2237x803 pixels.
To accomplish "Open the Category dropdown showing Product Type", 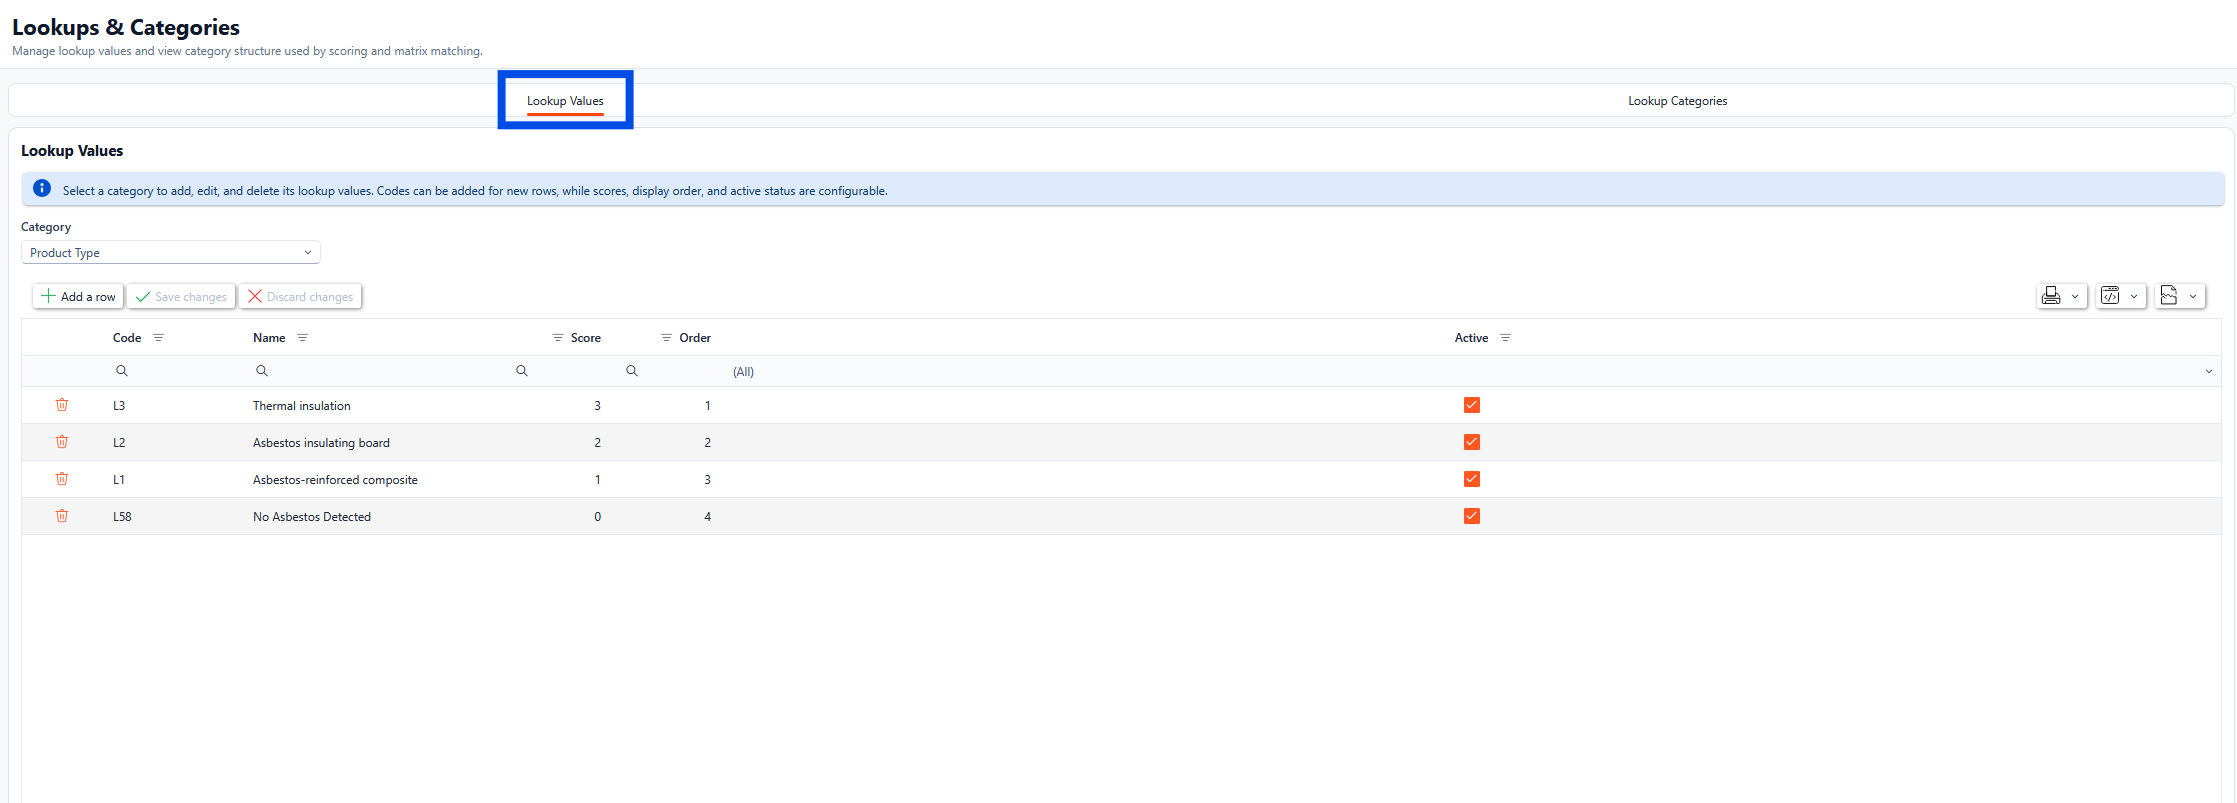I will pos(170,253).
